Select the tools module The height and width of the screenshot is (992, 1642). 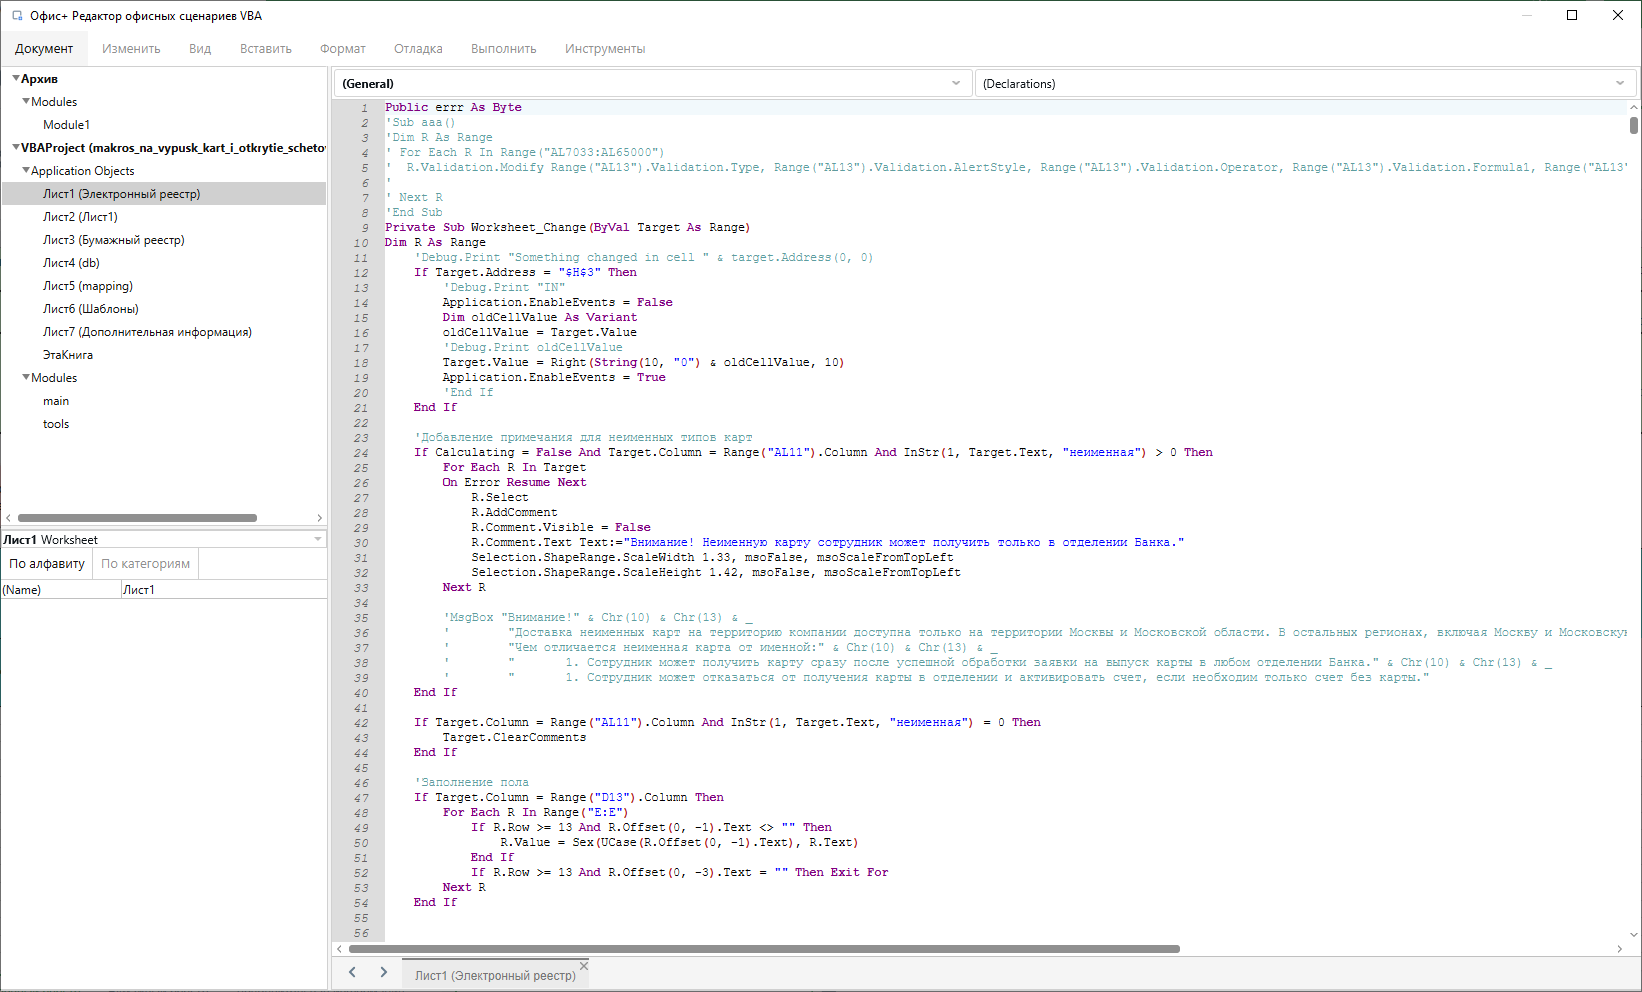[x=55, y=423]
